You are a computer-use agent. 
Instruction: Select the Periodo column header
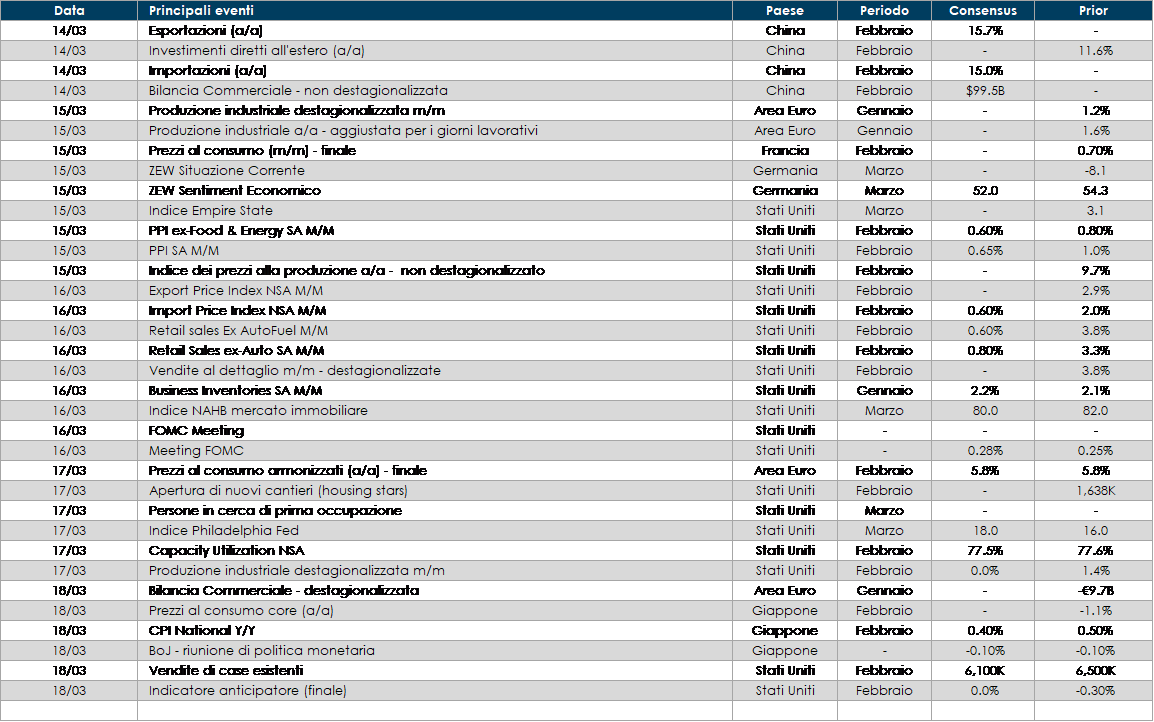click(x=884, y=11)
